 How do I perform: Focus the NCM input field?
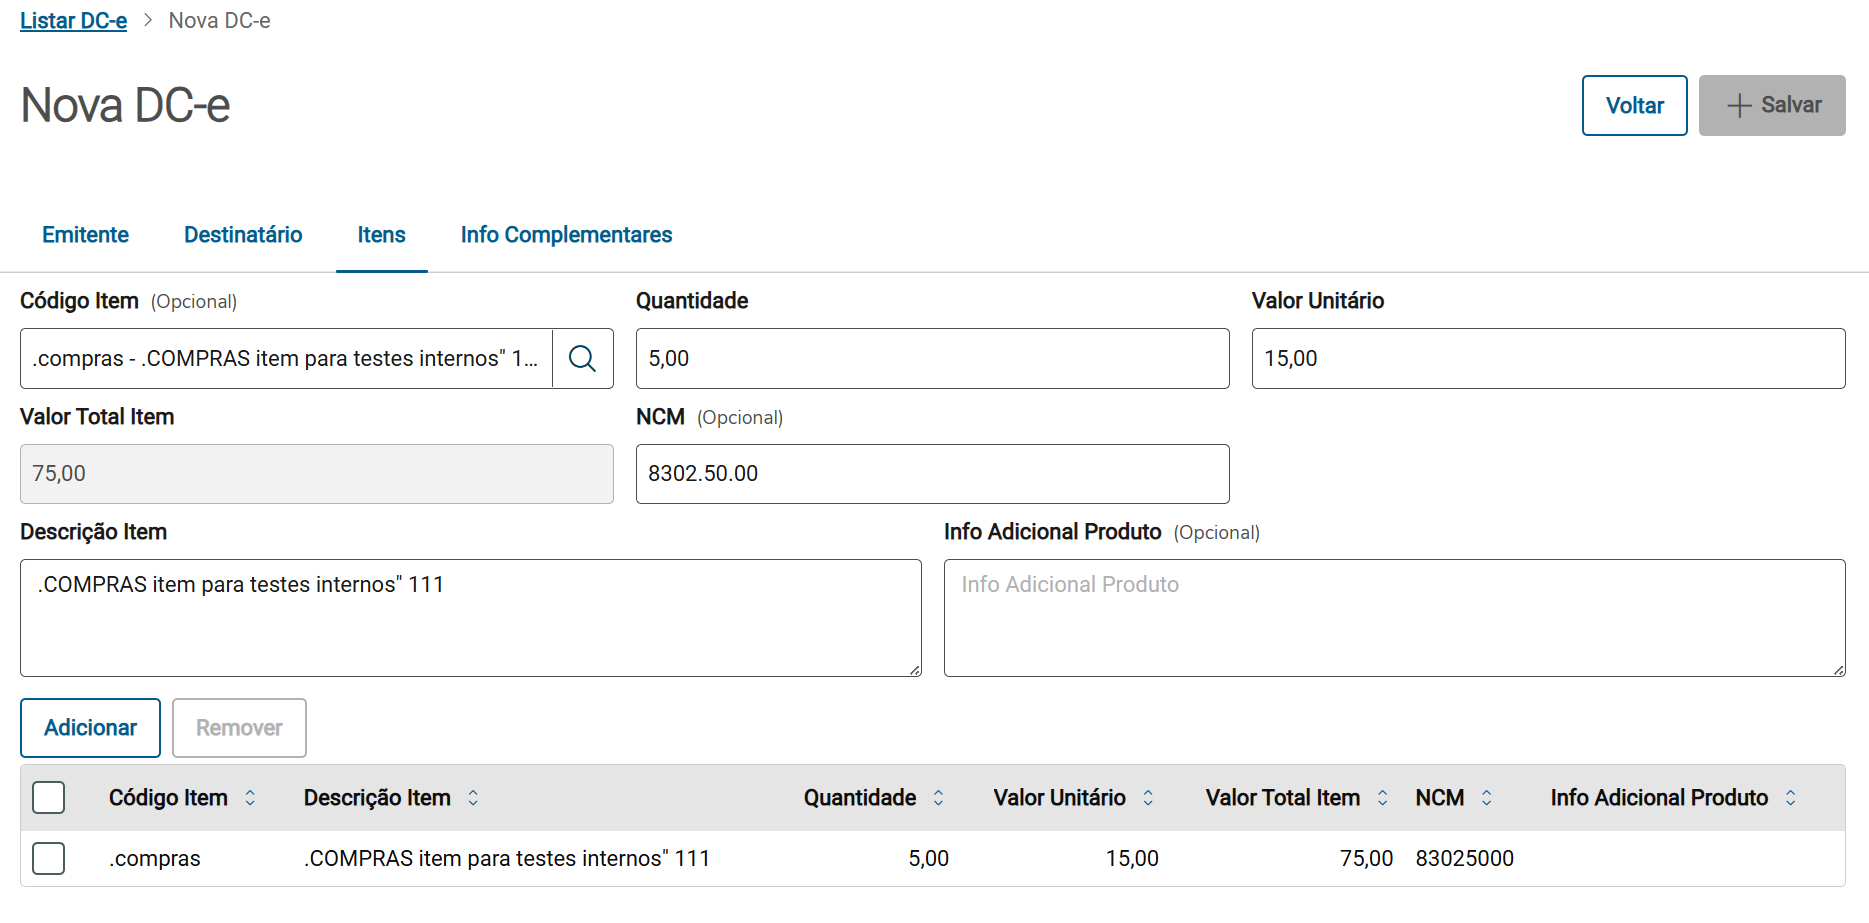click(x=932, y=474)
